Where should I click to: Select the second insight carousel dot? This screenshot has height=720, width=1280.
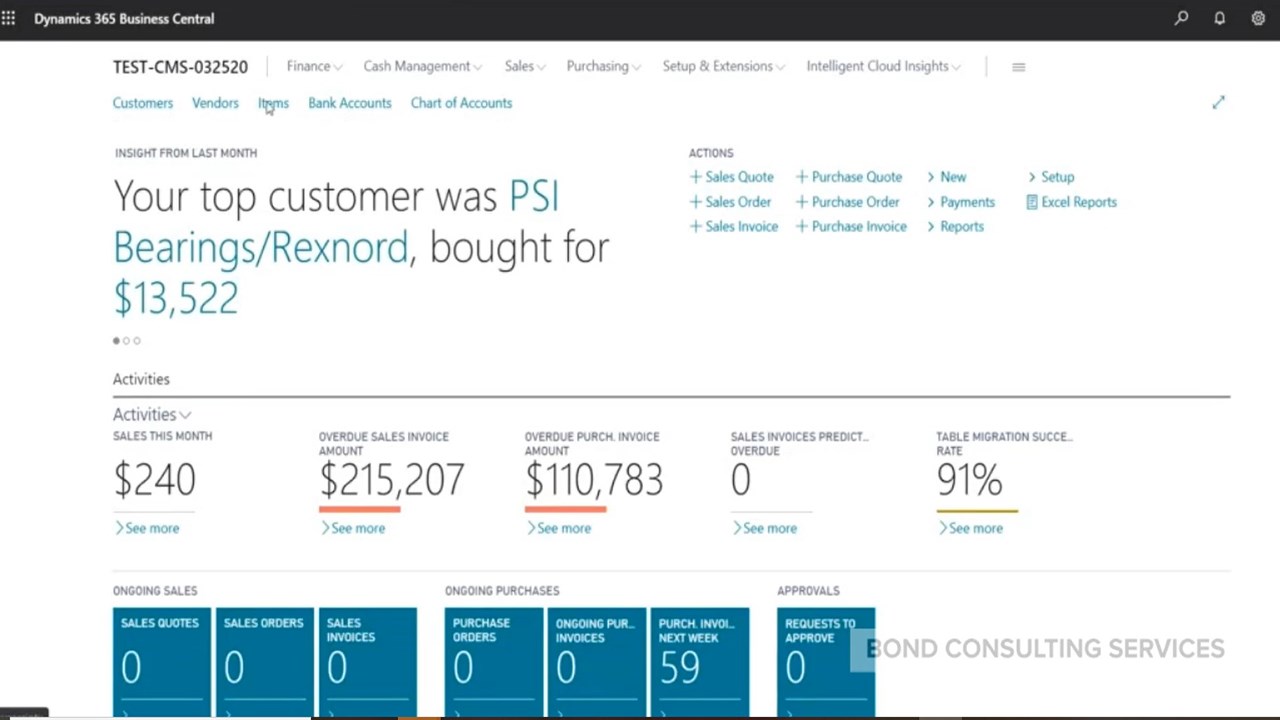(127, 341)
